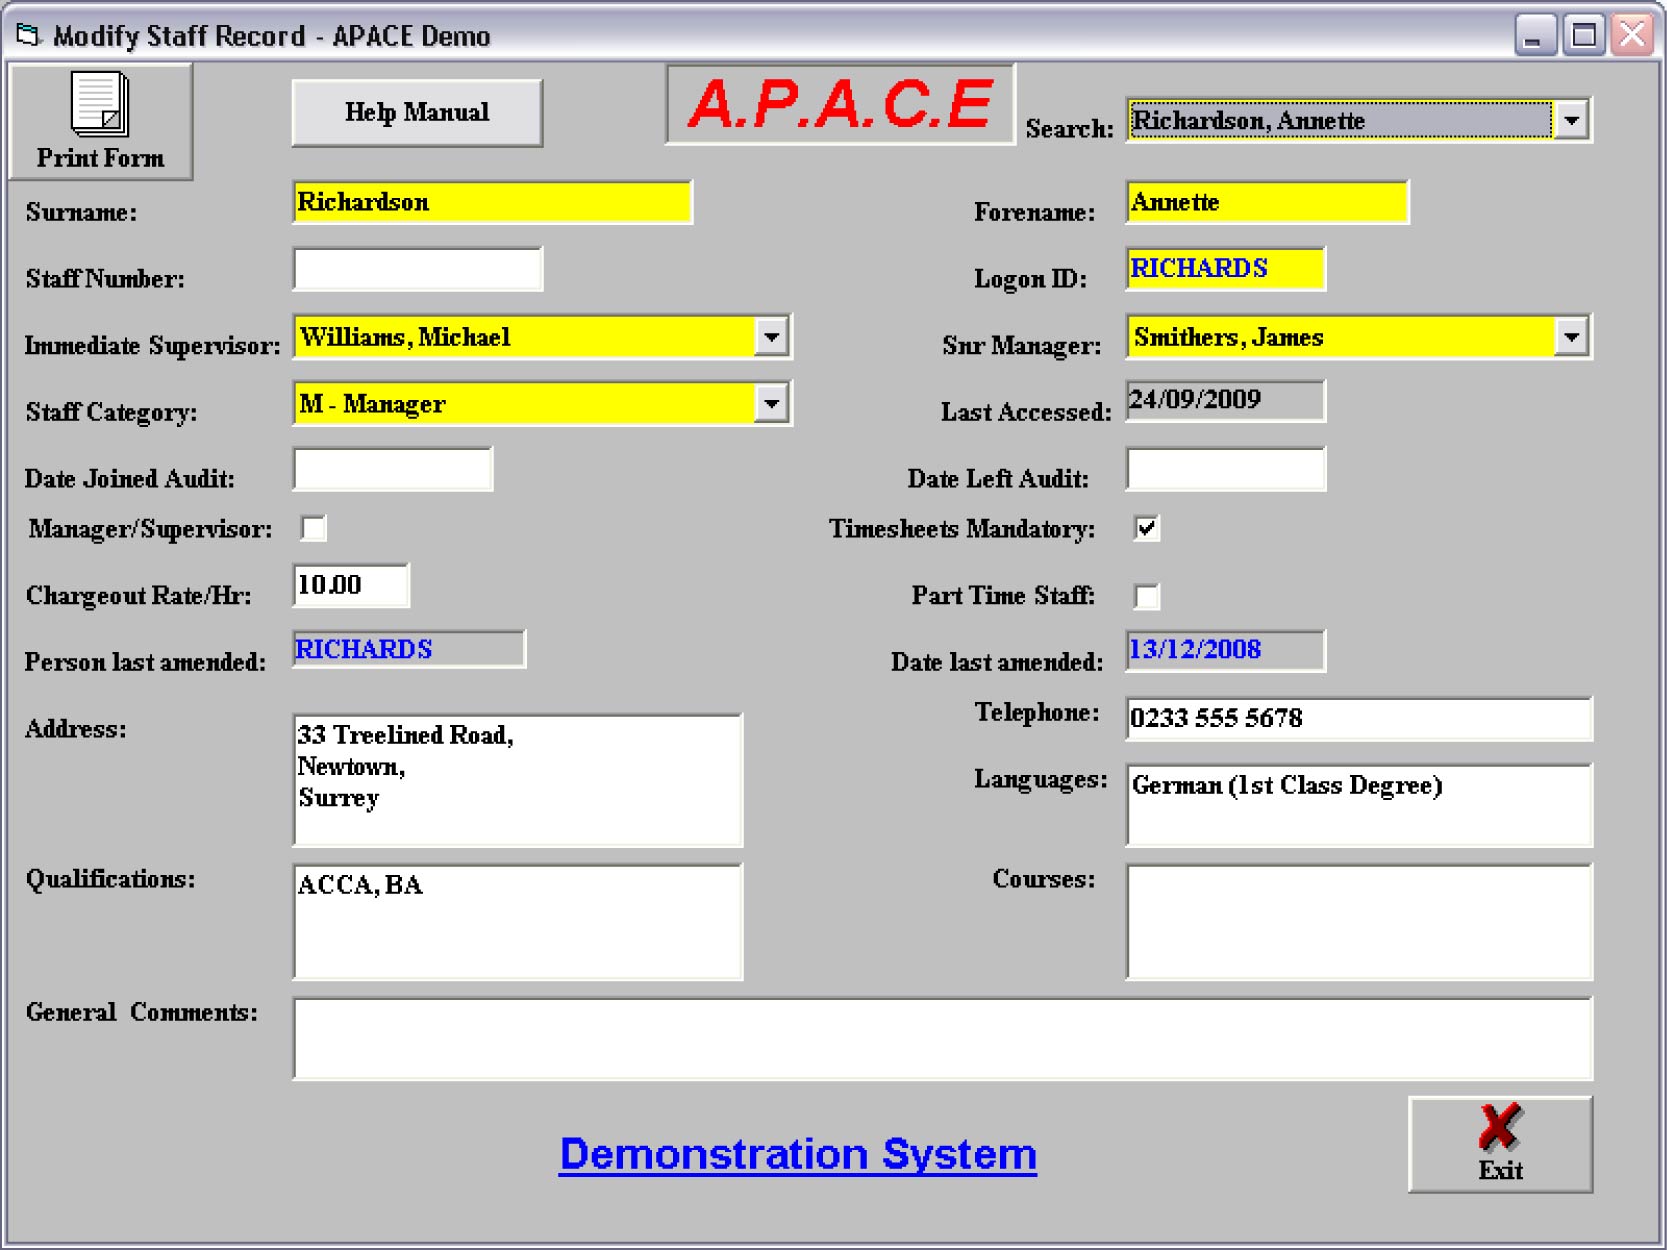Maximize the Modify Staff Record window
Screen dimensions: 1667x1250
click(1583, 36)
